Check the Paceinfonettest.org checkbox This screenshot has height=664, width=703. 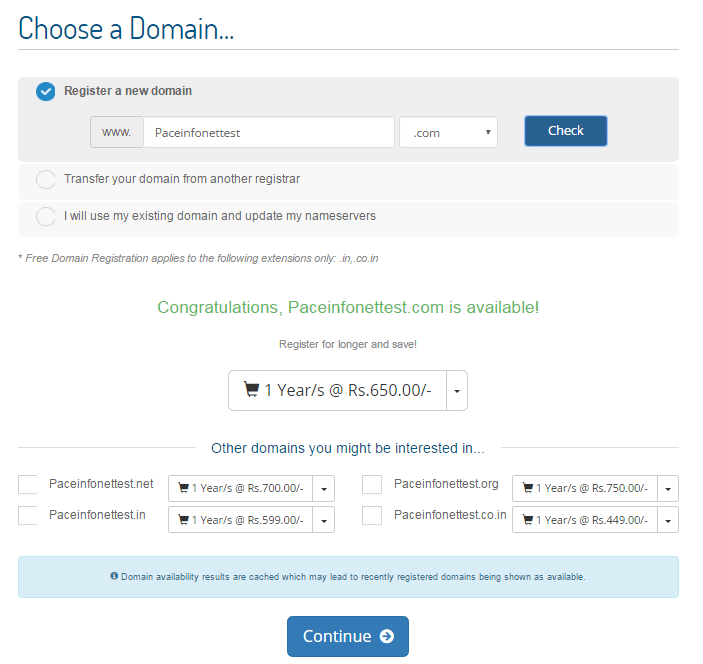coord(372,485)
